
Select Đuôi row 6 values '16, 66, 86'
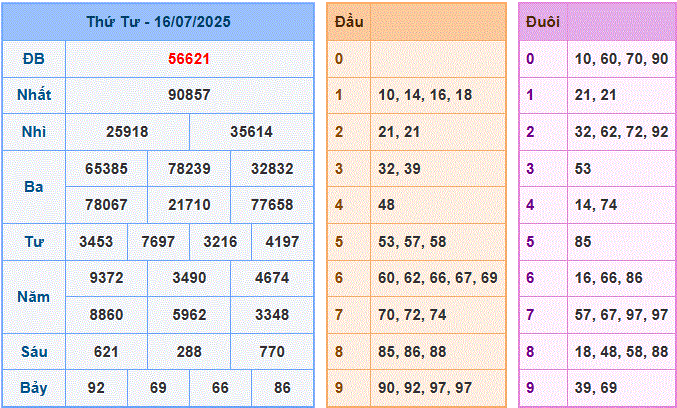tap(608, 278)
